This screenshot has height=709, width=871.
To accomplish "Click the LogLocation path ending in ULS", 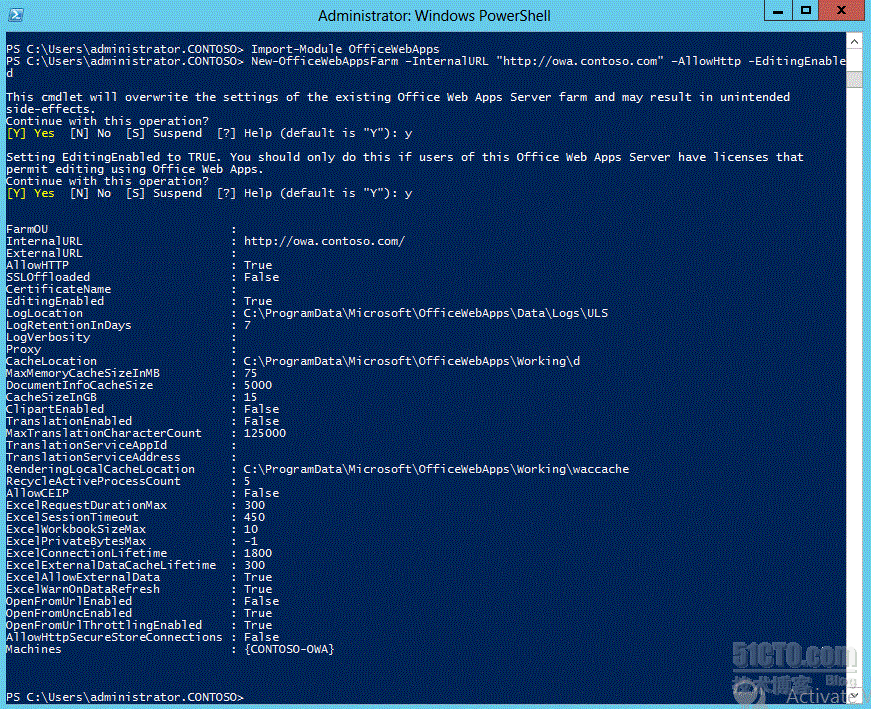I will [x=426, y=313].
